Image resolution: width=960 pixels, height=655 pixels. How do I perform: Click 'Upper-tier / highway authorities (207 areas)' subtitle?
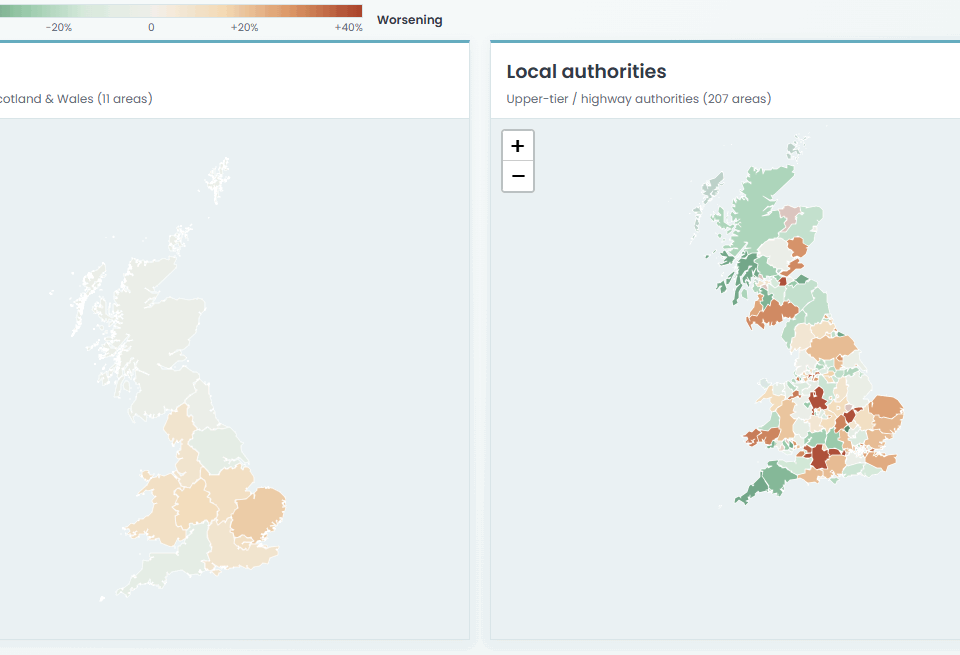pos(639,99)
